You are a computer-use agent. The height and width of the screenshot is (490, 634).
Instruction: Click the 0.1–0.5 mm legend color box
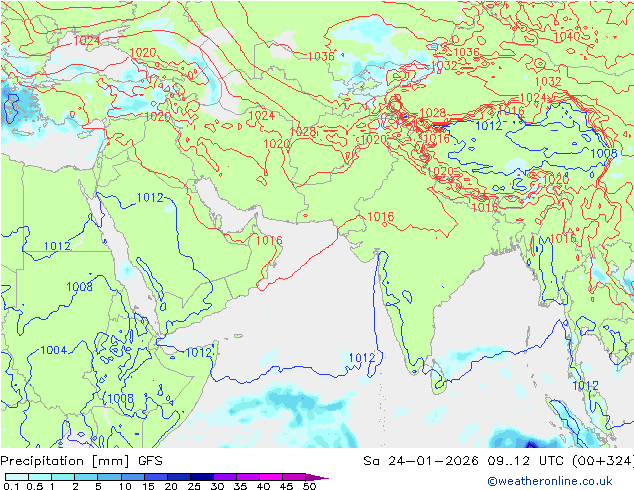(x=17, y=477)
